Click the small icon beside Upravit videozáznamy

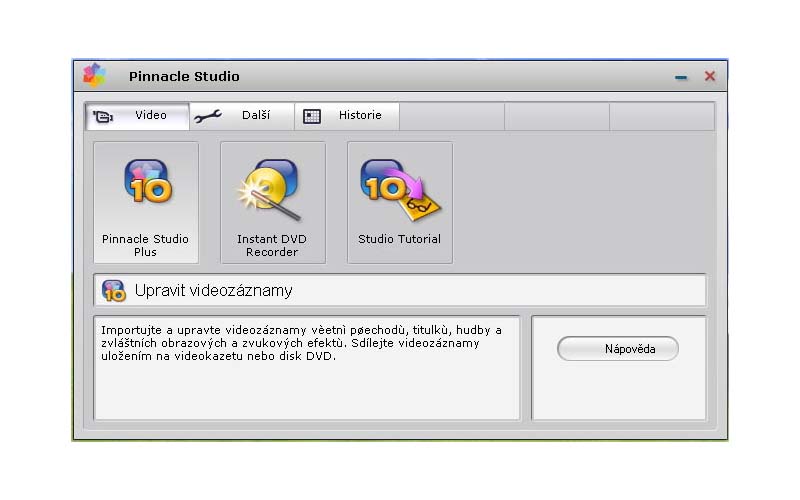tap(114, 291)
